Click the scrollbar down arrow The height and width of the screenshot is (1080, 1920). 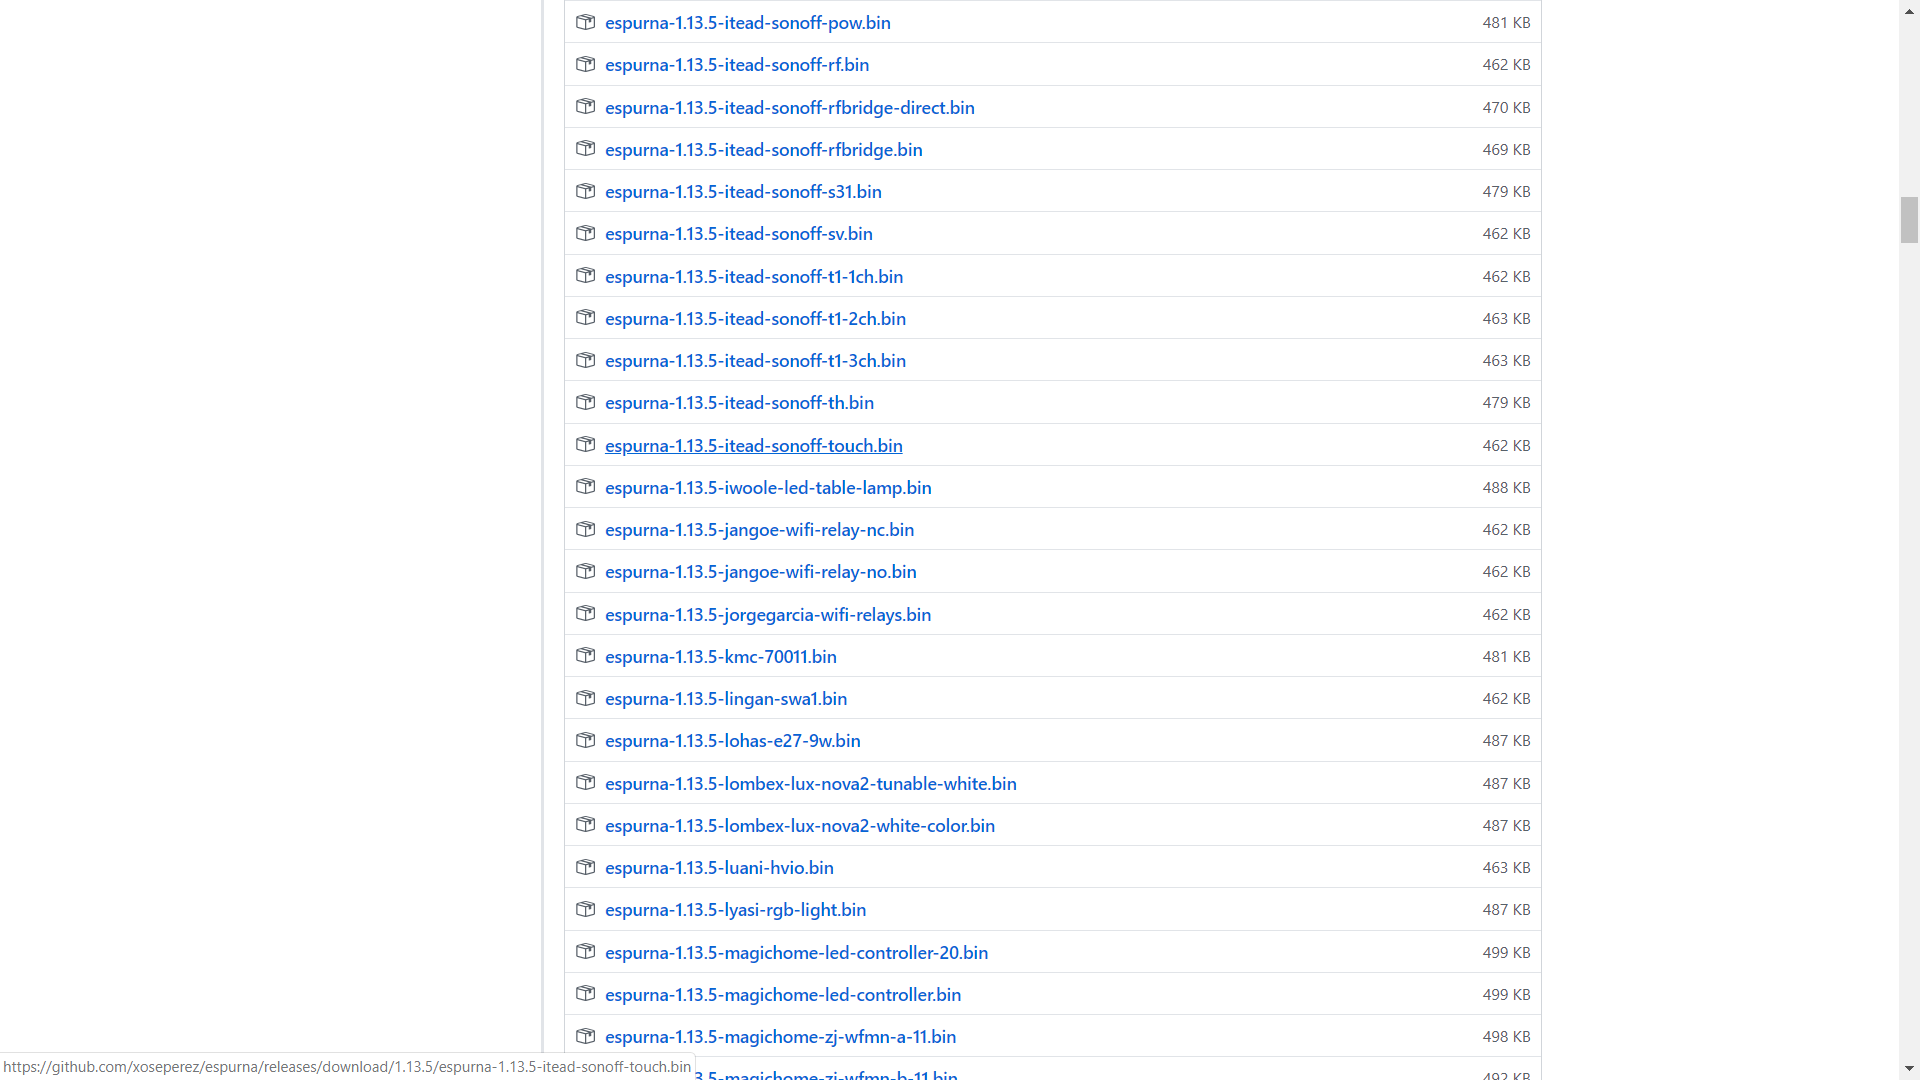[x=1909, y=1069]
